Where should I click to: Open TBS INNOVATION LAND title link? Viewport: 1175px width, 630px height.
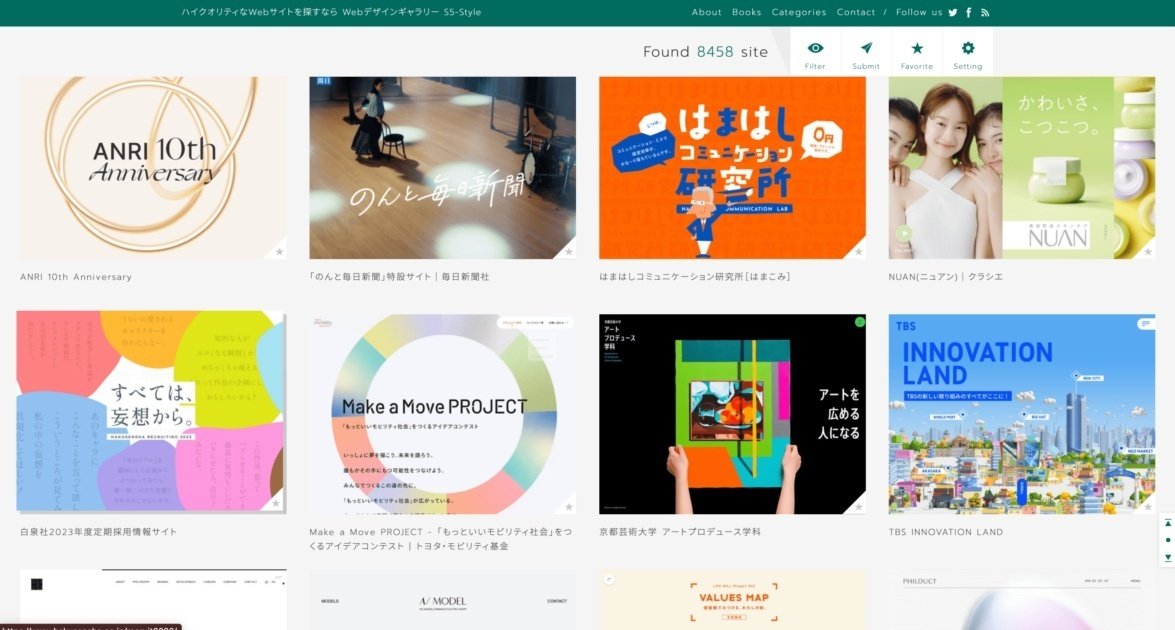click(x=946, y=532)
